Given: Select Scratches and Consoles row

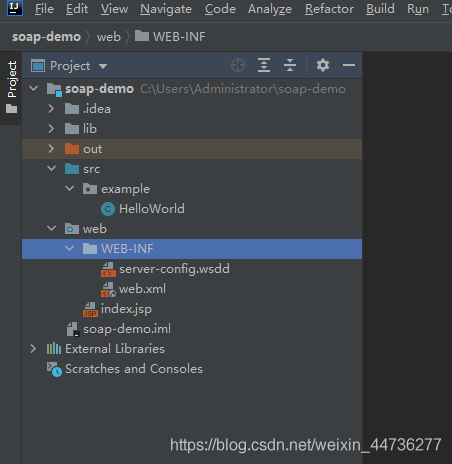Looking at the screenshot, I should 192,369.
